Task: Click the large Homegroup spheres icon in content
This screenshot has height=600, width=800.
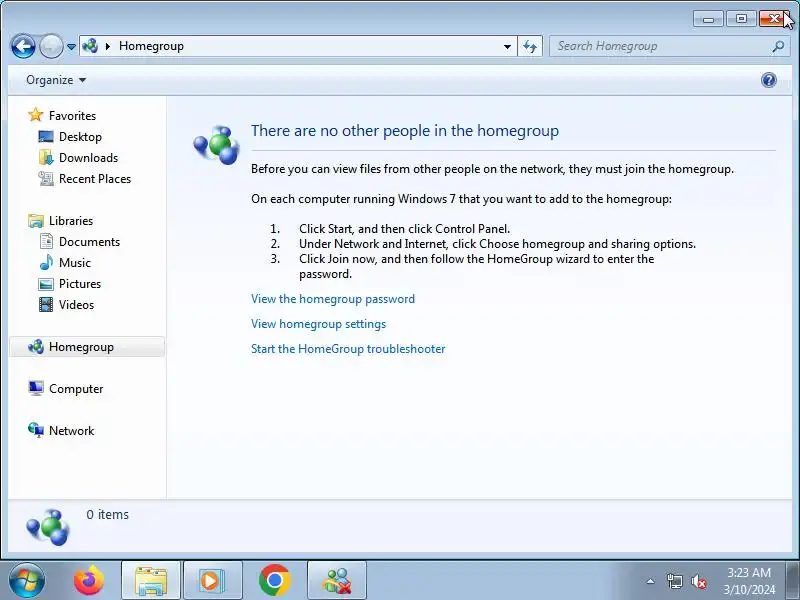Action: [x=217, y=145]
